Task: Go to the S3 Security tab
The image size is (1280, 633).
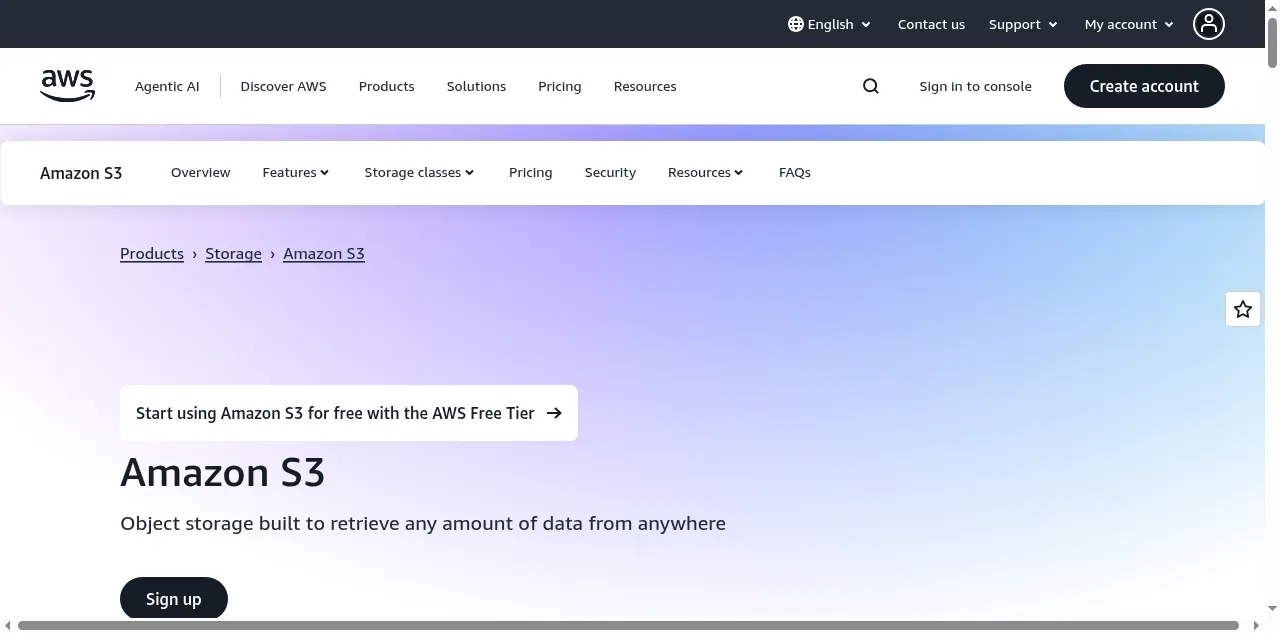Action: pyautogui.click(x=610, y=172)
